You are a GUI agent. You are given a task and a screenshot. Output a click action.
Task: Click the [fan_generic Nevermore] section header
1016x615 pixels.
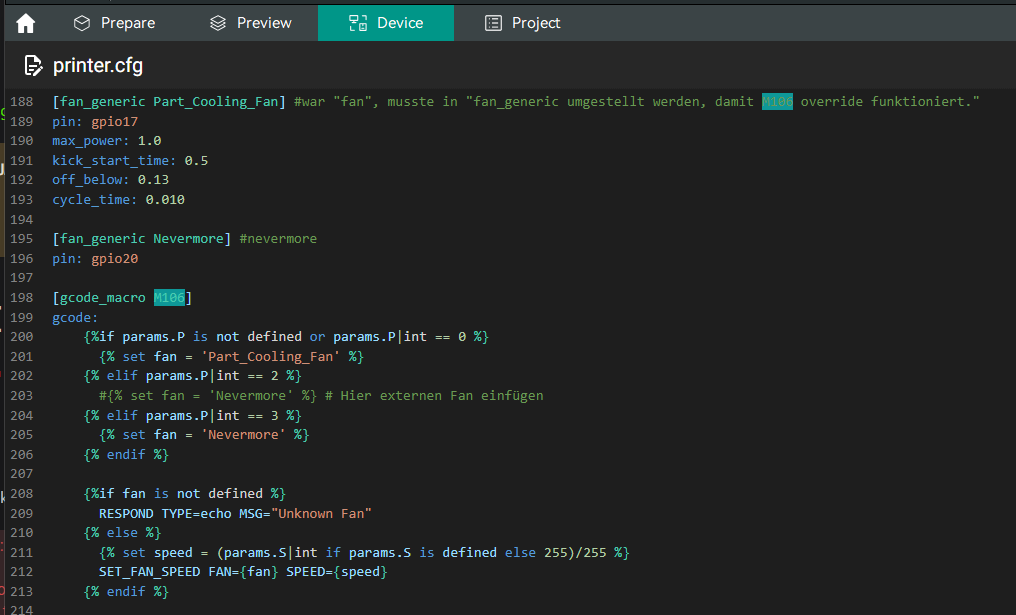pyautogui.click(x=142, y=239)
